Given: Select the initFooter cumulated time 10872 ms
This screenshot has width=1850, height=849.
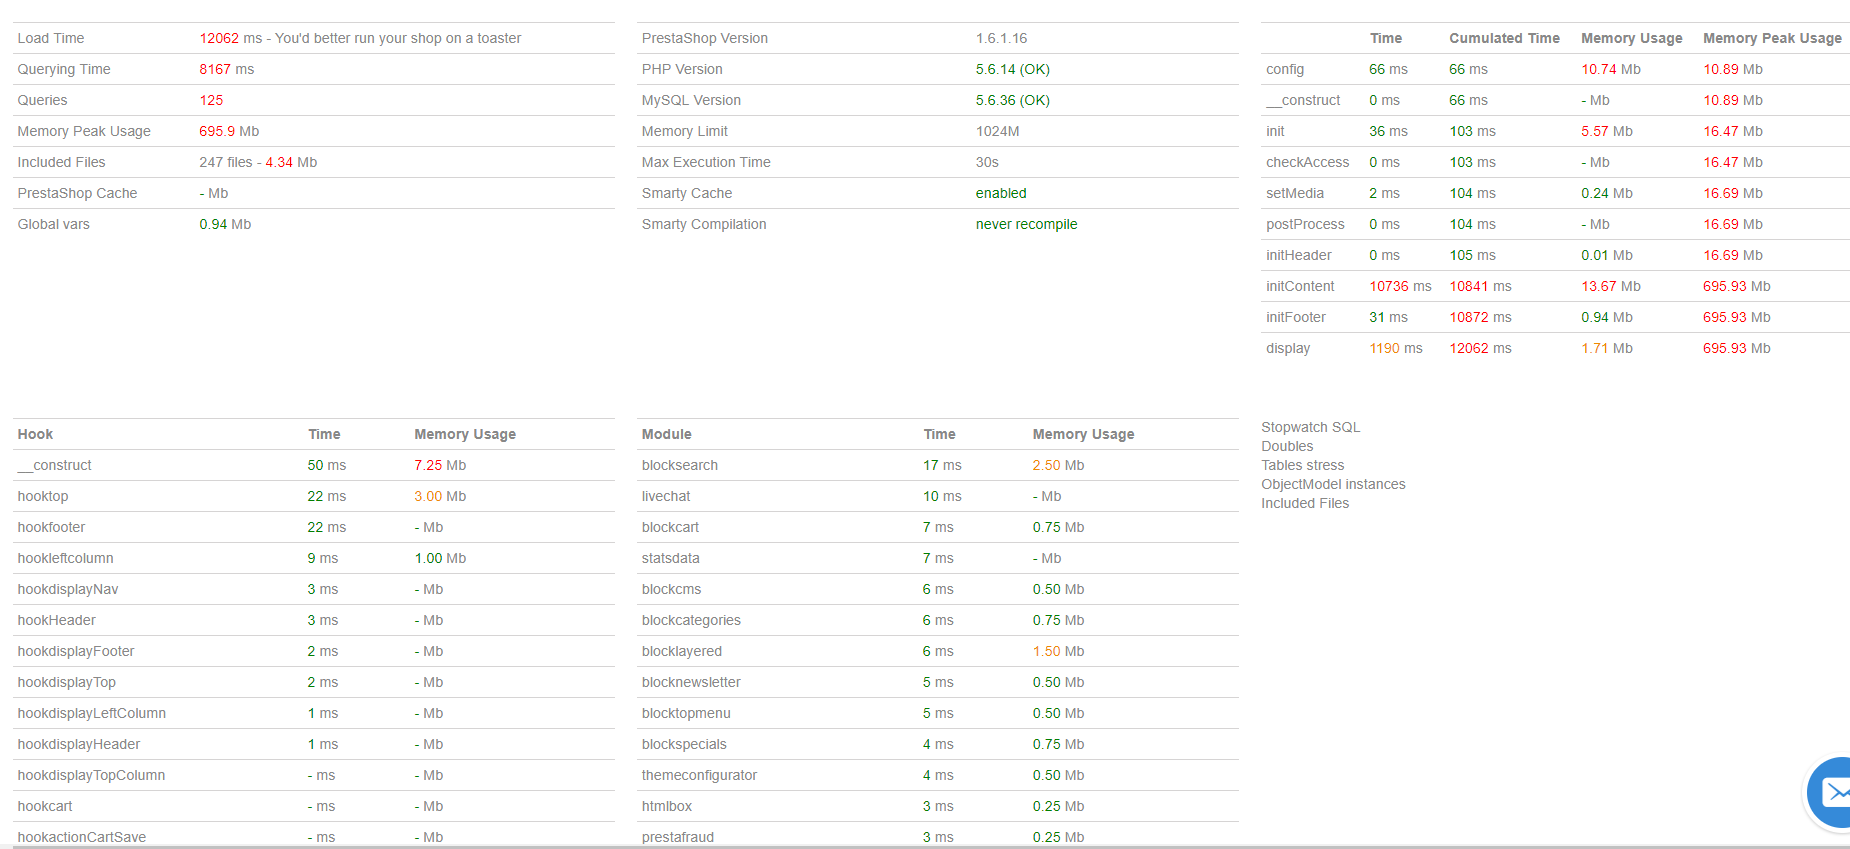Looking at the screenshot, I should [1481, 317].
